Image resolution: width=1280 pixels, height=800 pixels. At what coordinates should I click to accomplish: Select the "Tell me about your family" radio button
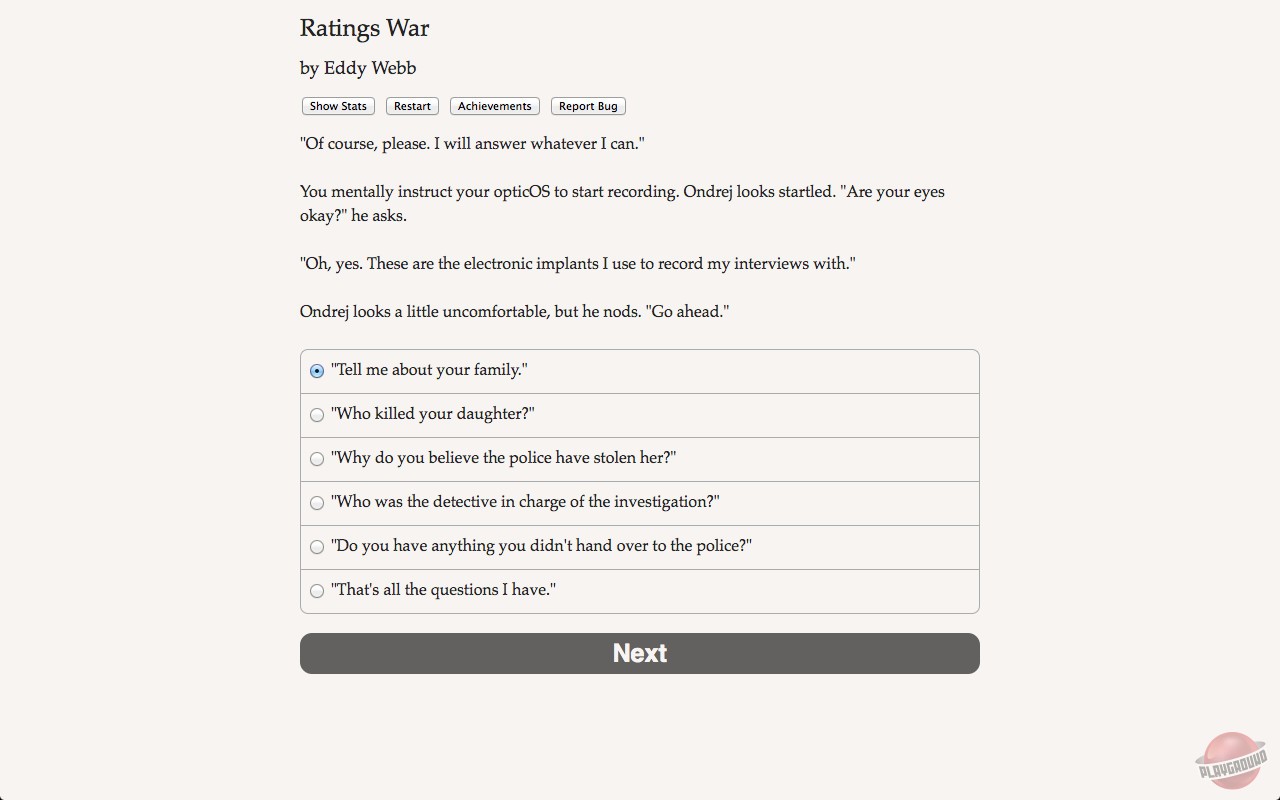coord(317,370)
